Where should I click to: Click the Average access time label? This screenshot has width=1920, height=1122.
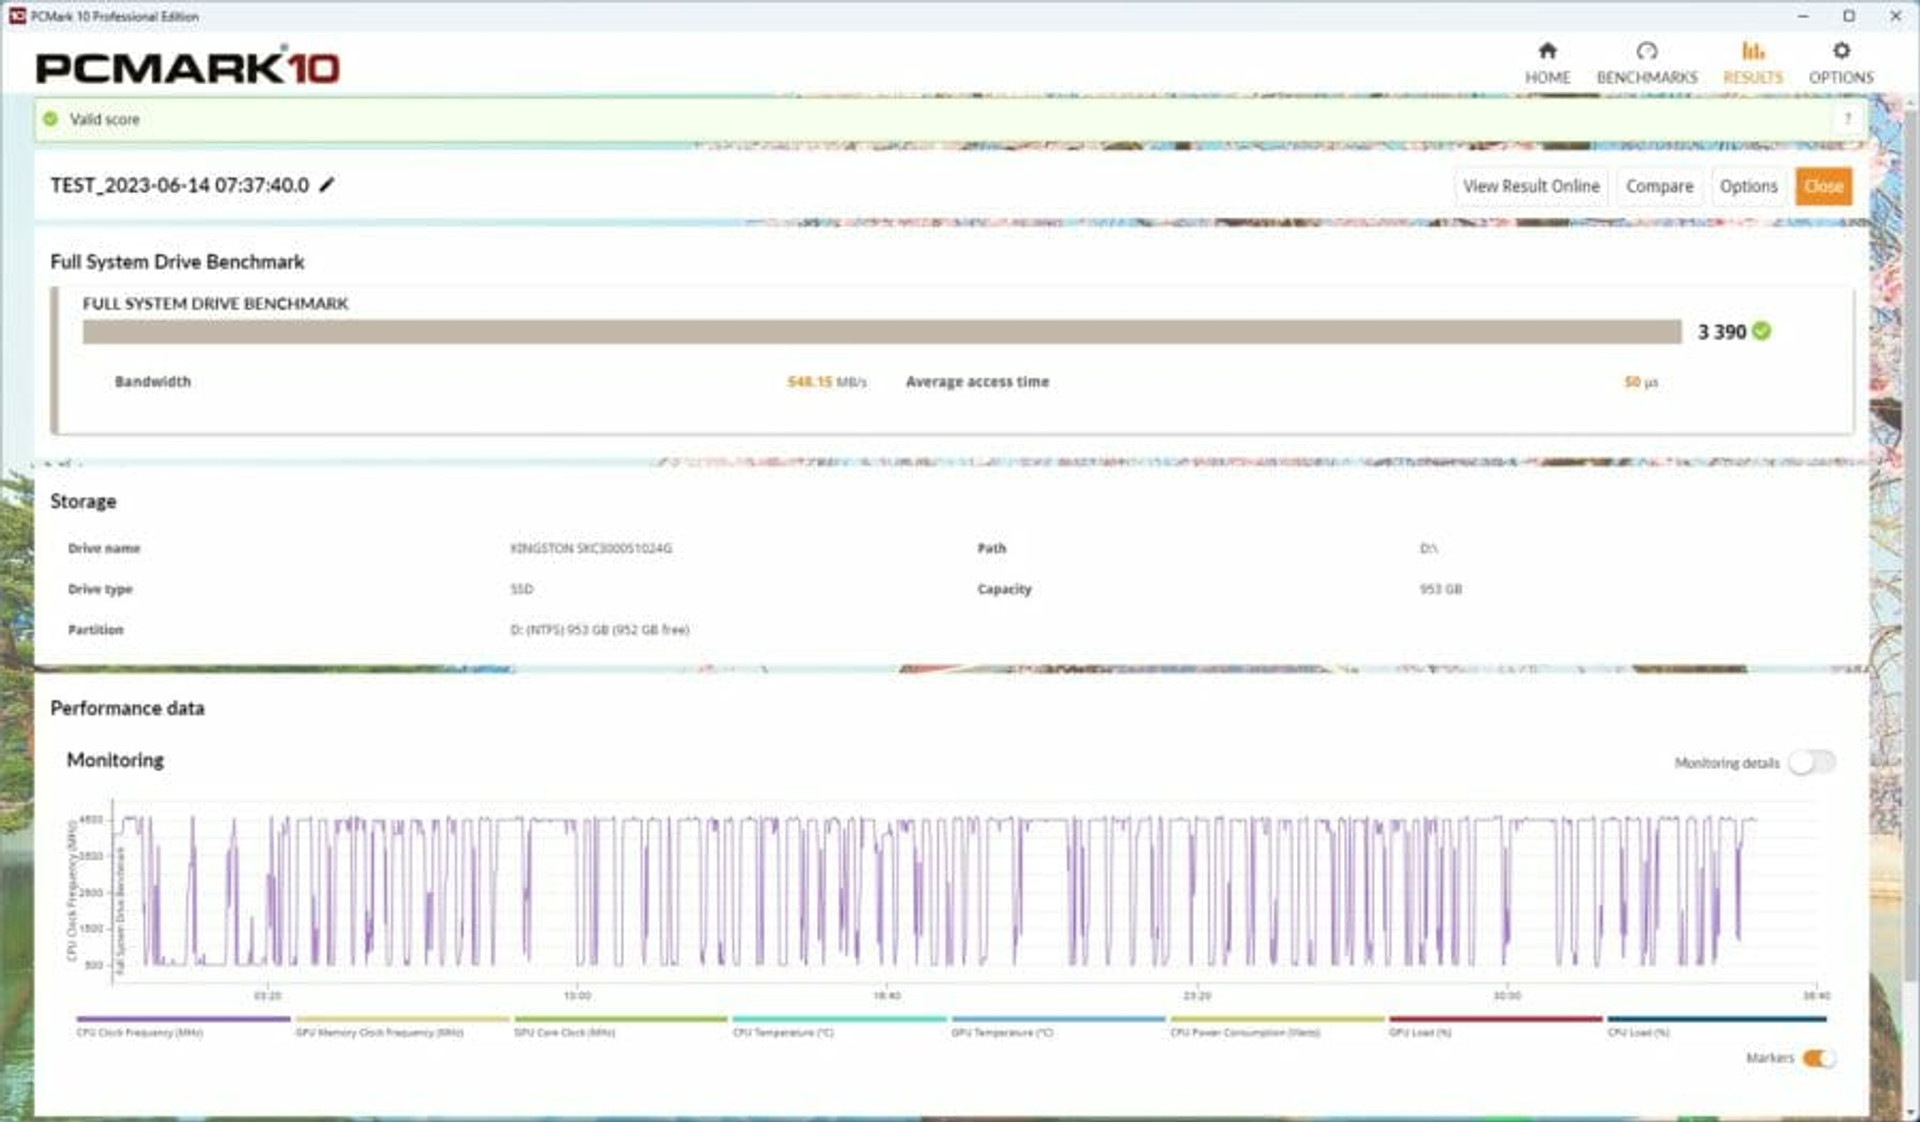(977, 381)
